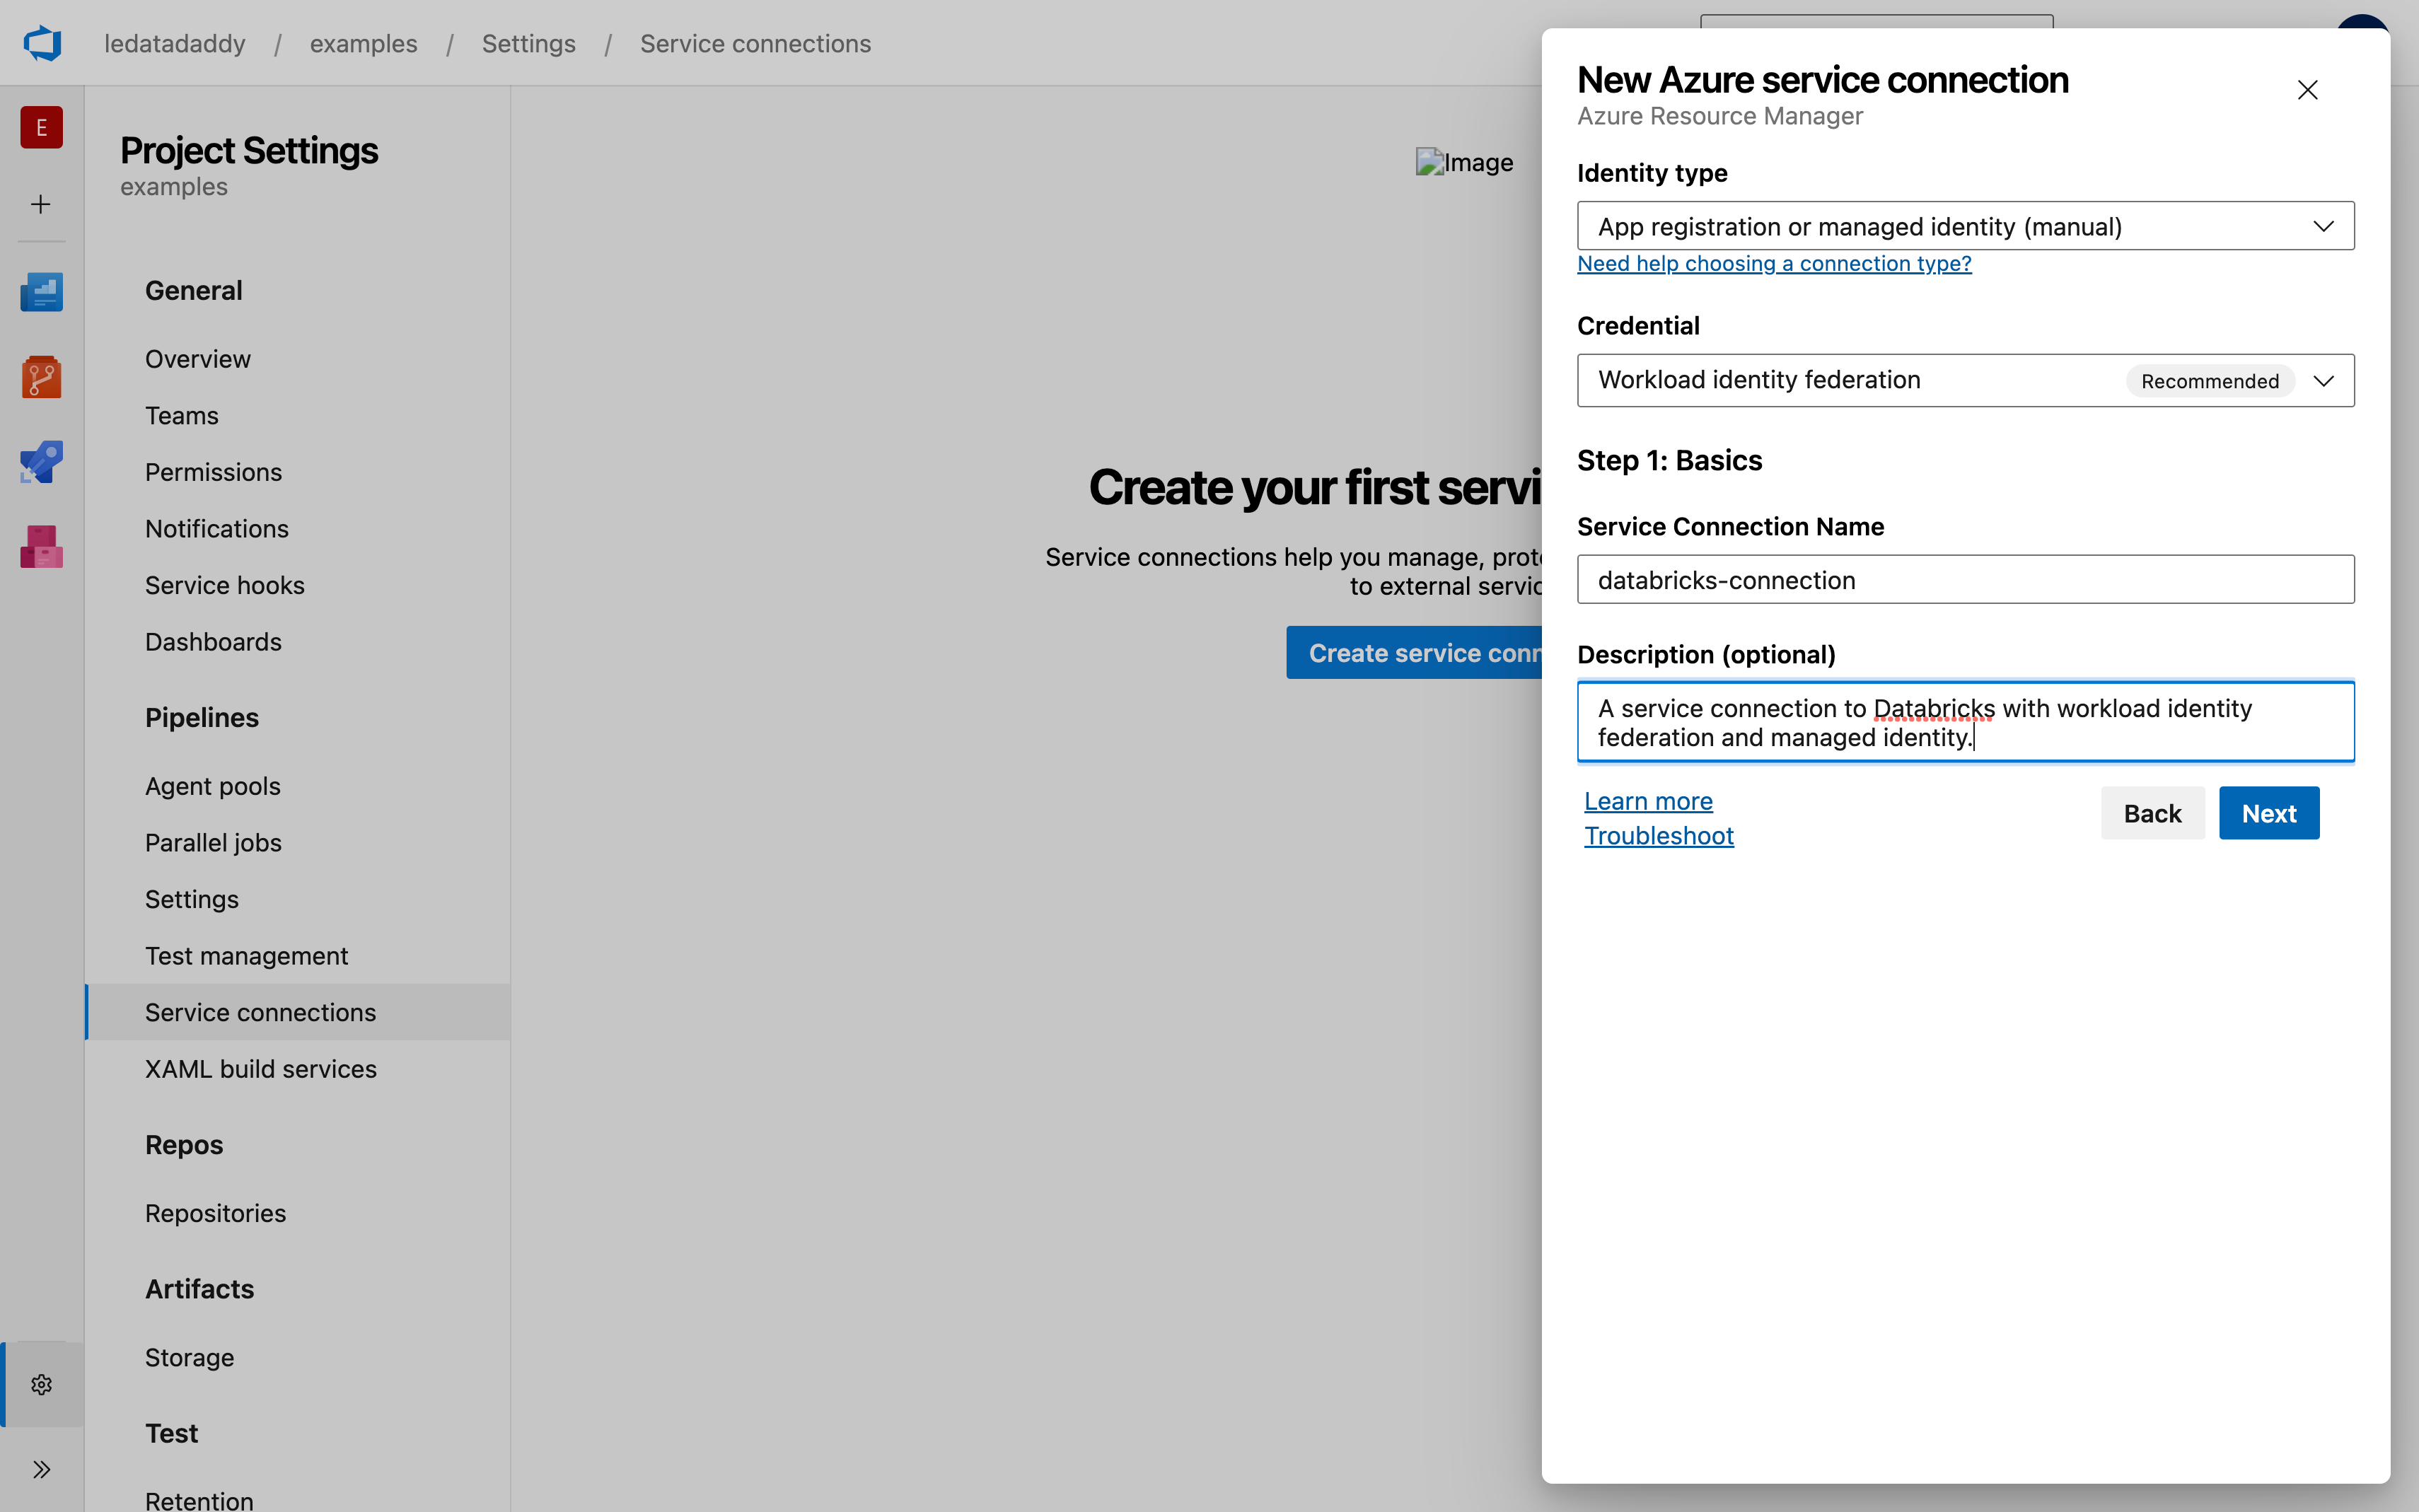Open Agent pools settings page
Image resolution: width=2419 pixels, height=1512 pixels.
tap(213, 786)
